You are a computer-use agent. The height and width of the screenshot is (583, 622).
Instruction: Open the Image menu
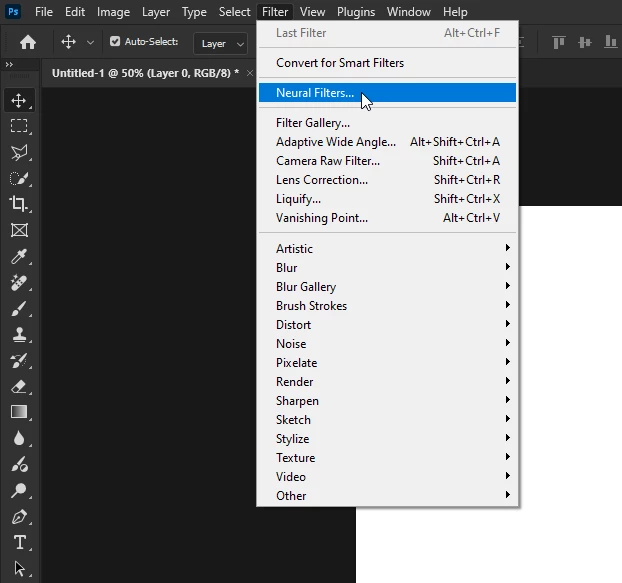pos(113,12)
